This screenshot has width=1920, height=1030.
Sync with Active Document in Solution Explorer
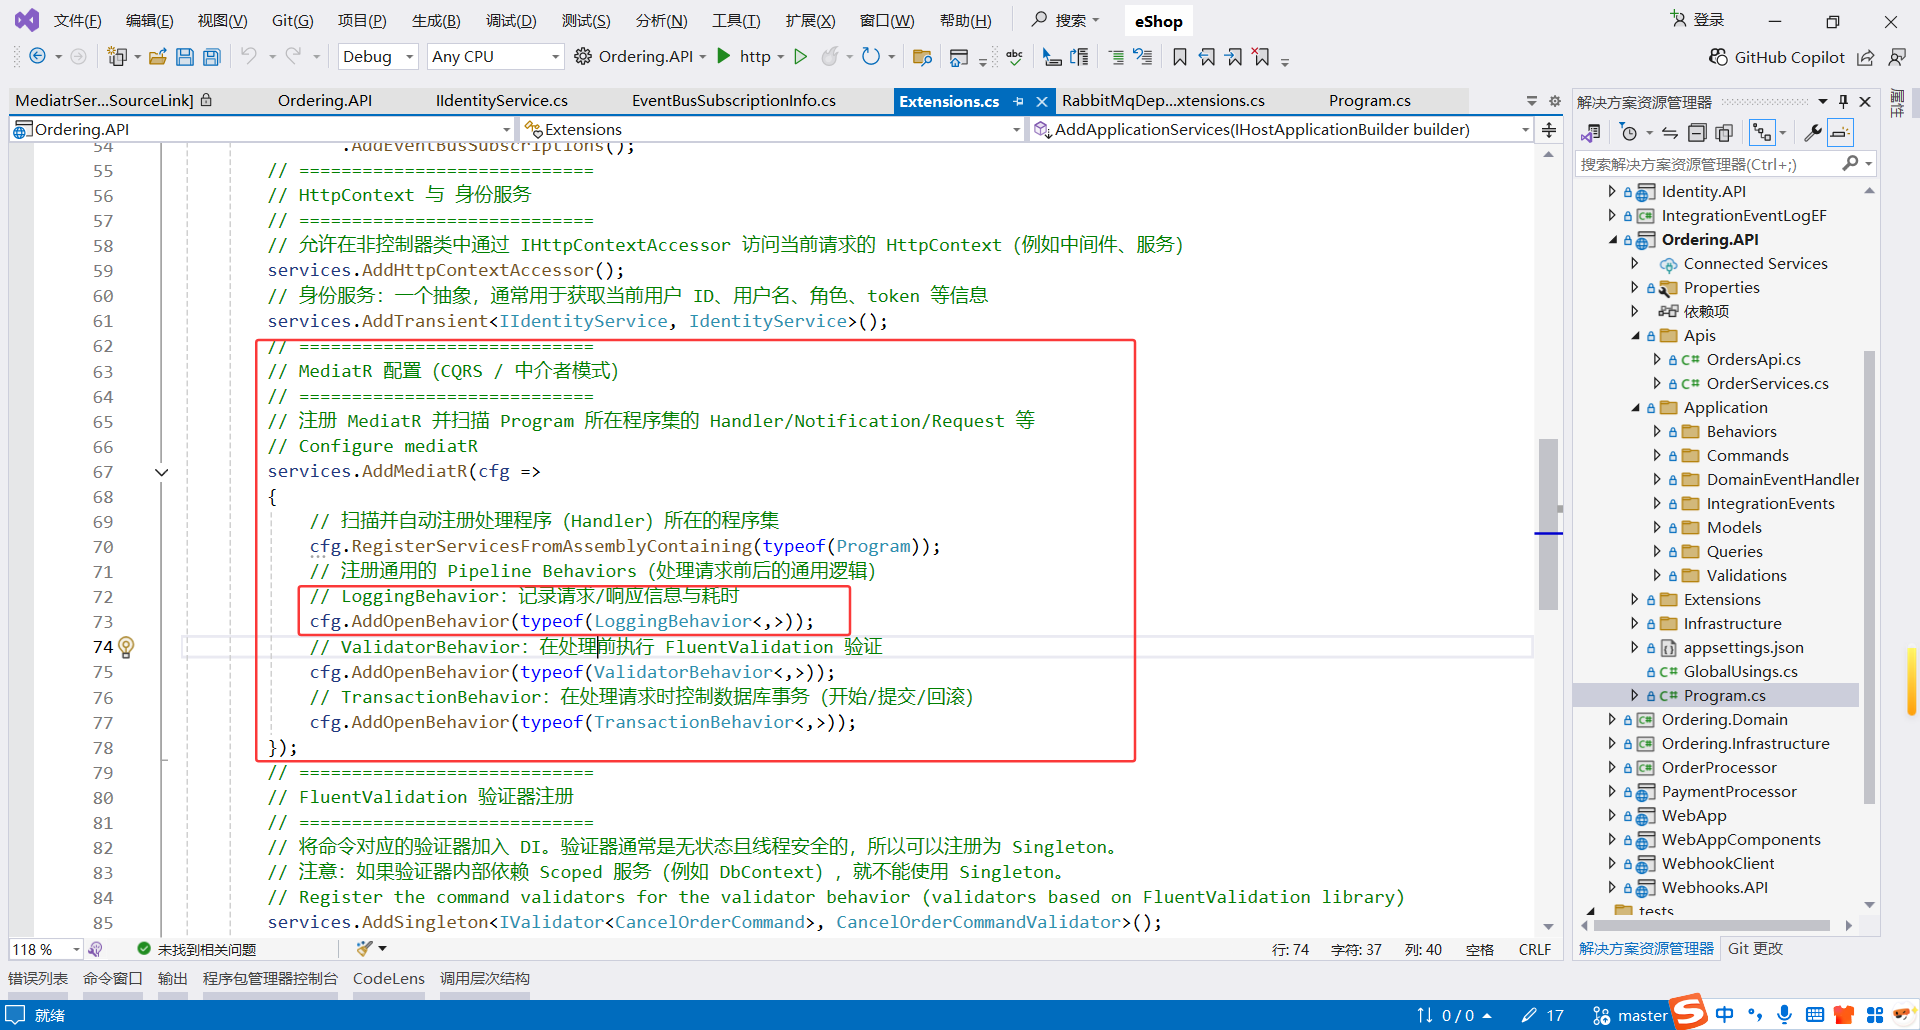coord(1669,132)
